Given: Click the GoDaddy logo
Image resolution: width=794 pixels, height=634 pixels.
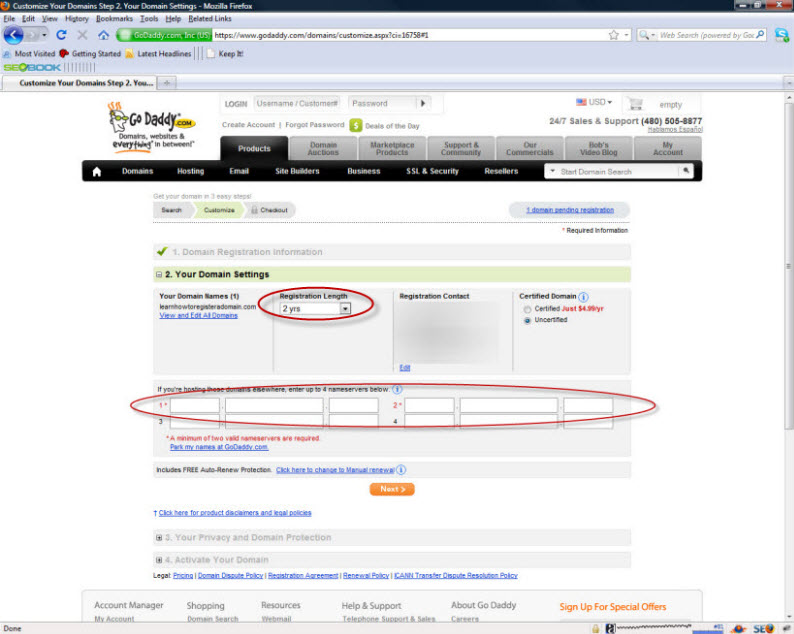Looking at the screenshot, I should (x=151, y=125).
